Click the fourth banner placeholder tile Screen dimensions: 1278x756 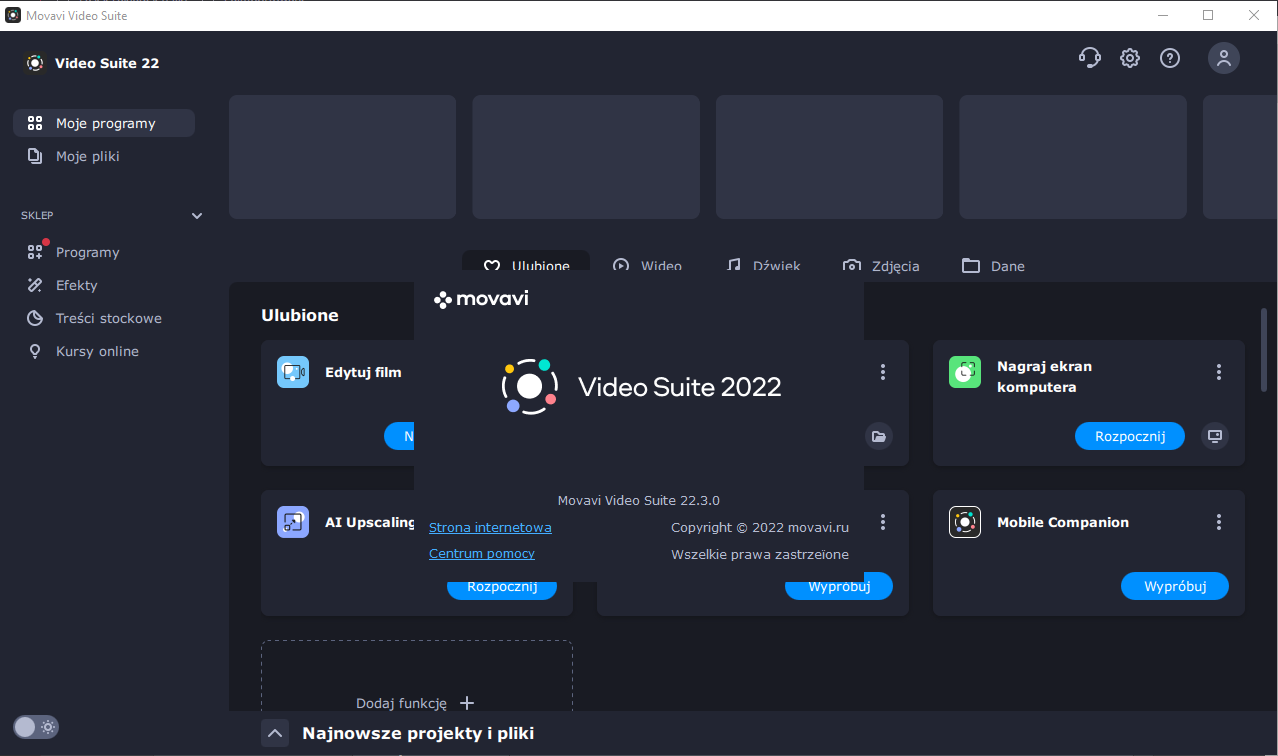tap(1073, 157)
